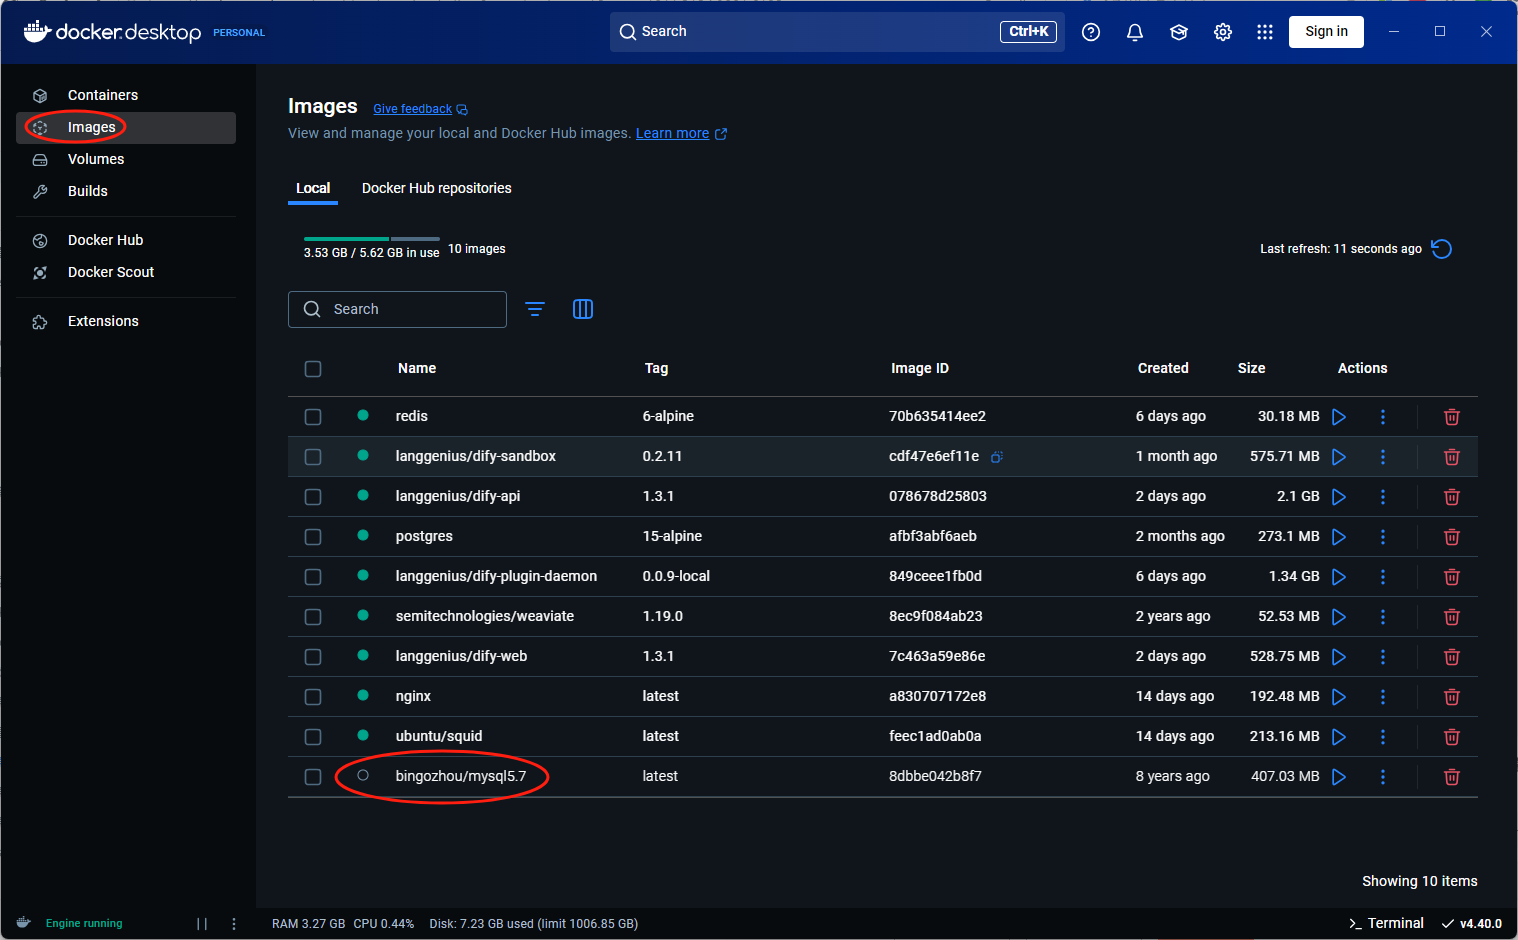Click the whale icon in status bar

[x=24, y=923]
